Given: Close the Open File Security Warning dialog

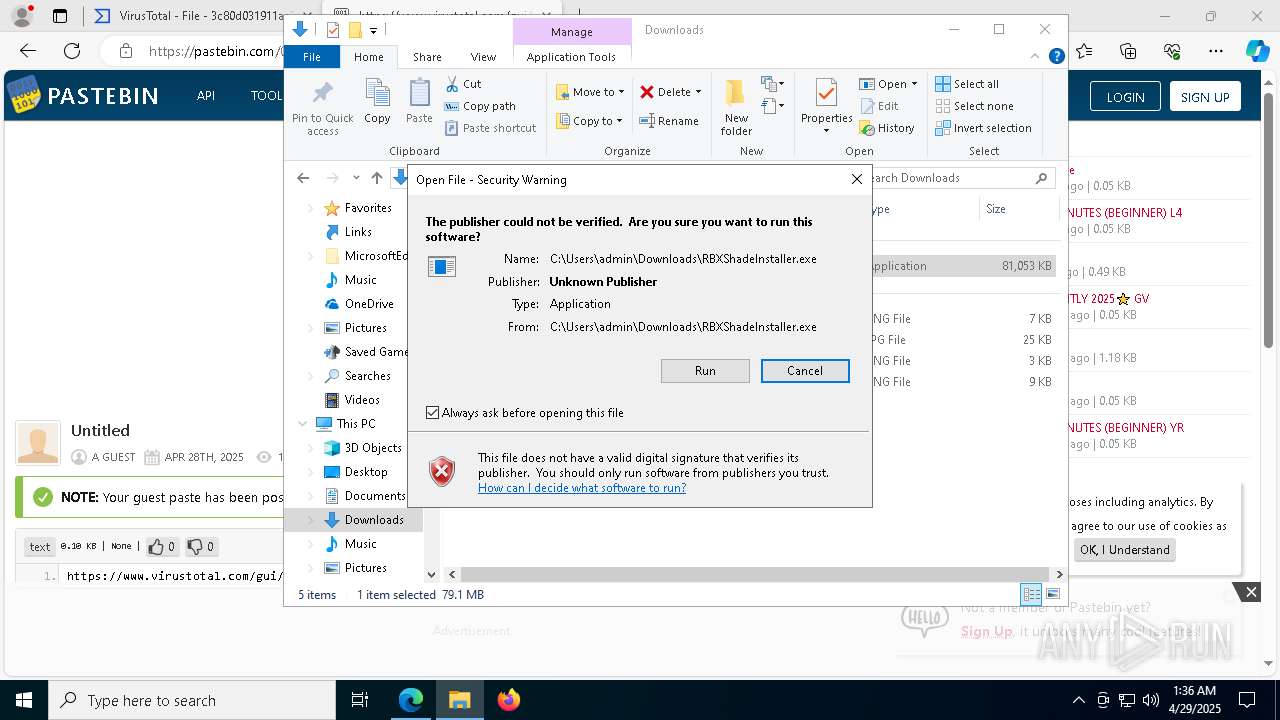Looking at the screenshot, I should coord(856,179).
